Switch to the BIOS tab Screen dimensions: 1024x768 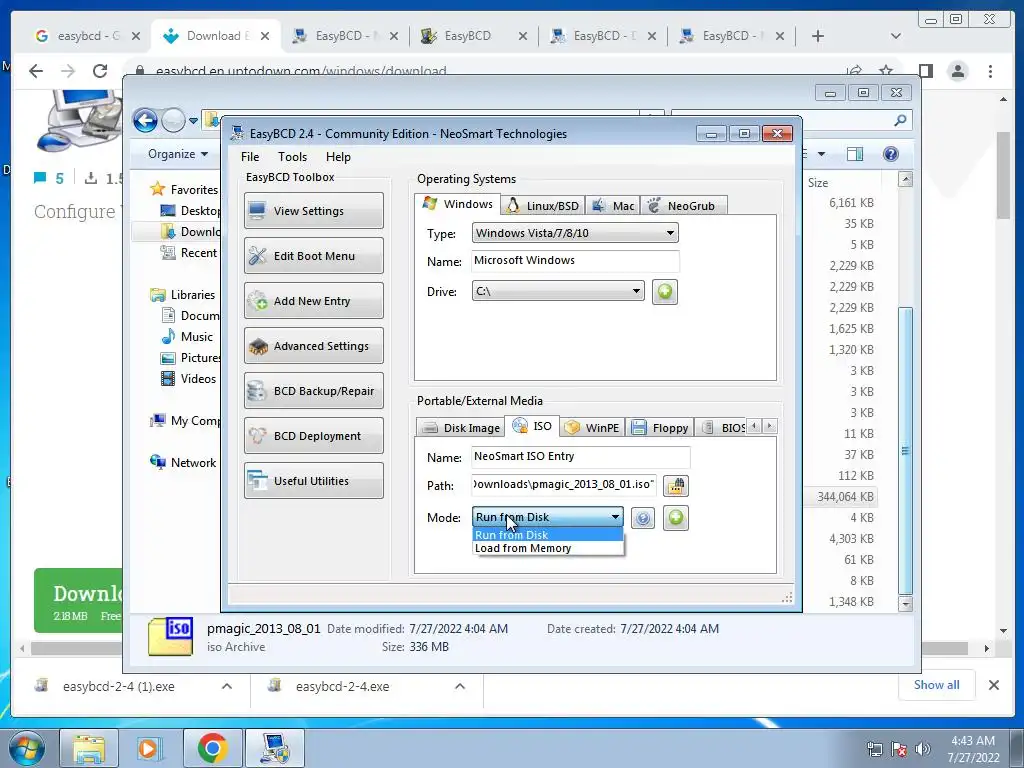click(x=722, y=428)
